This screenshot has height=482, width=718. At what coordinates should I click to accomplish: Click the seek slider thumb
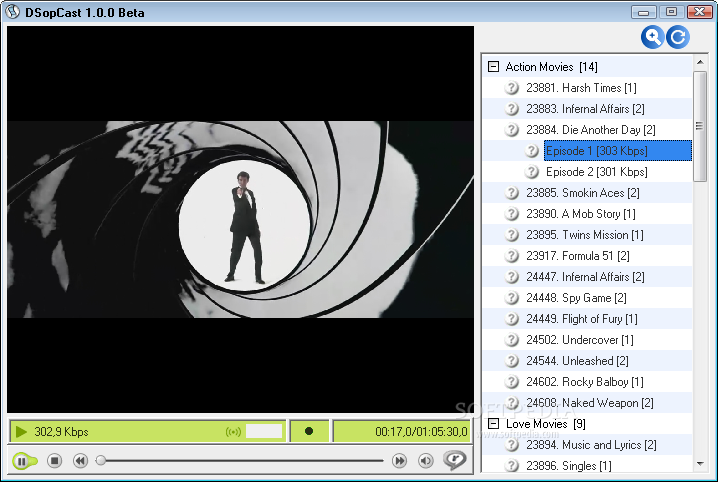click(x=100, y=460)
